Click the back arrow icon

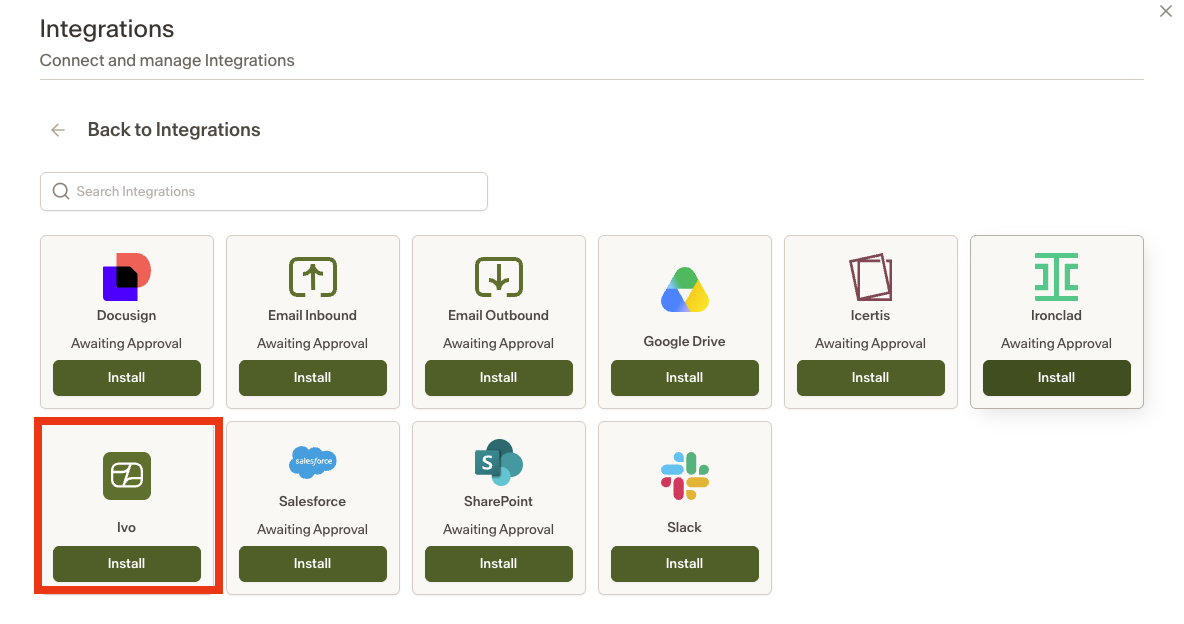tap(57, 131)
